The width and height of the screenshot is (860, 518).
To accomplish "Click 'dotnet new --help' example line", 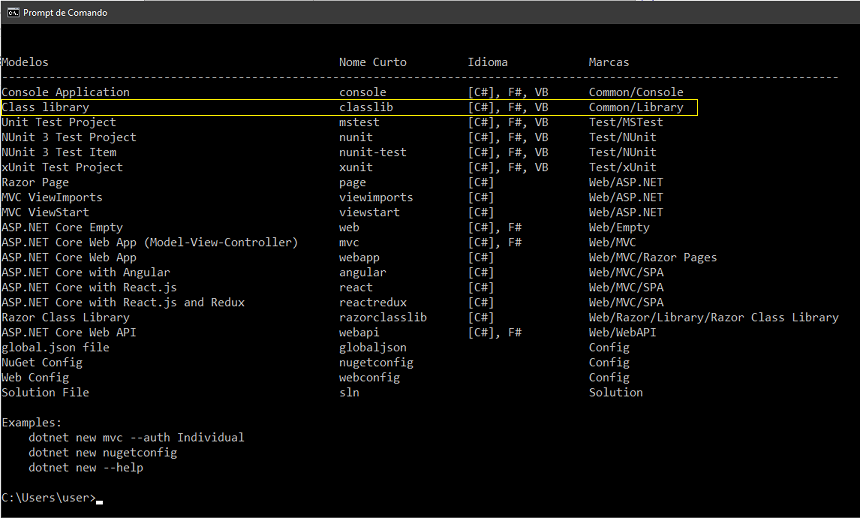I will [x=86, y=468].
